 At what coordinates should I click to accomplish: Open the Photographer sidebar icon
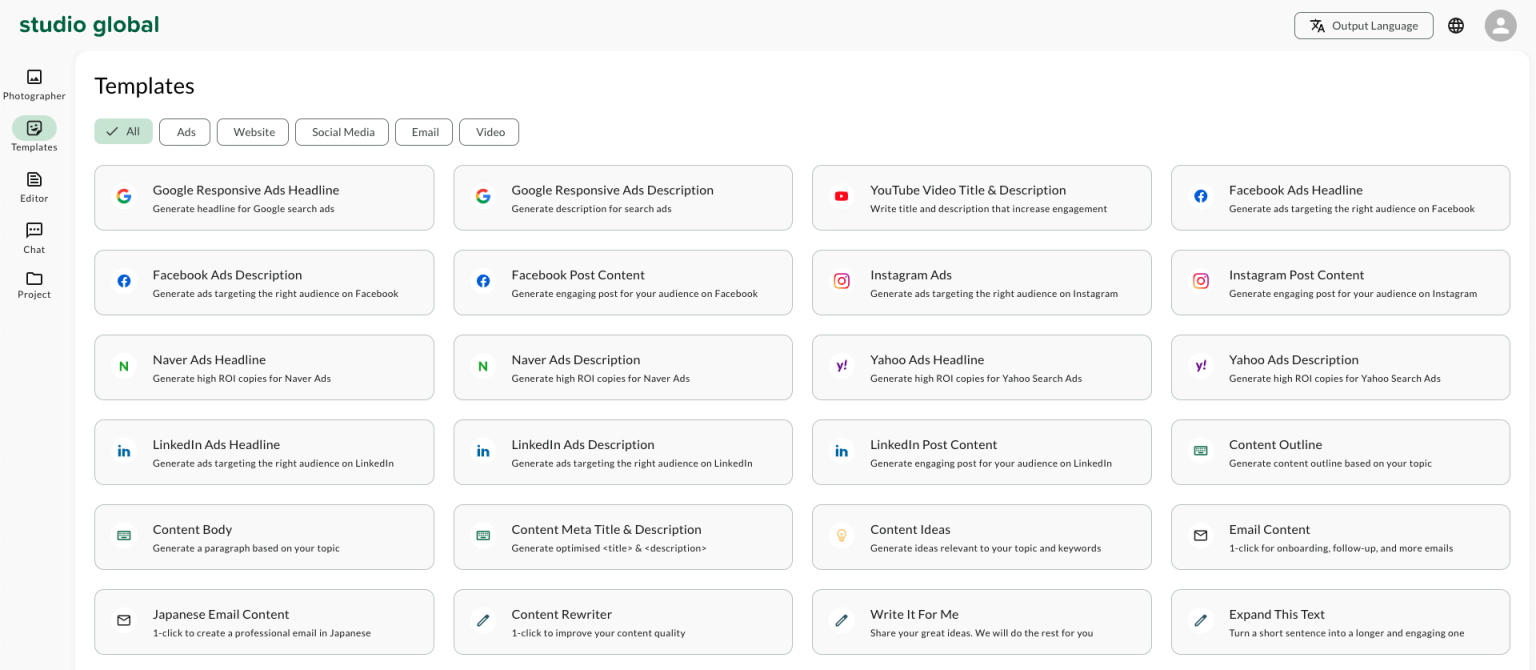[34, 77]
